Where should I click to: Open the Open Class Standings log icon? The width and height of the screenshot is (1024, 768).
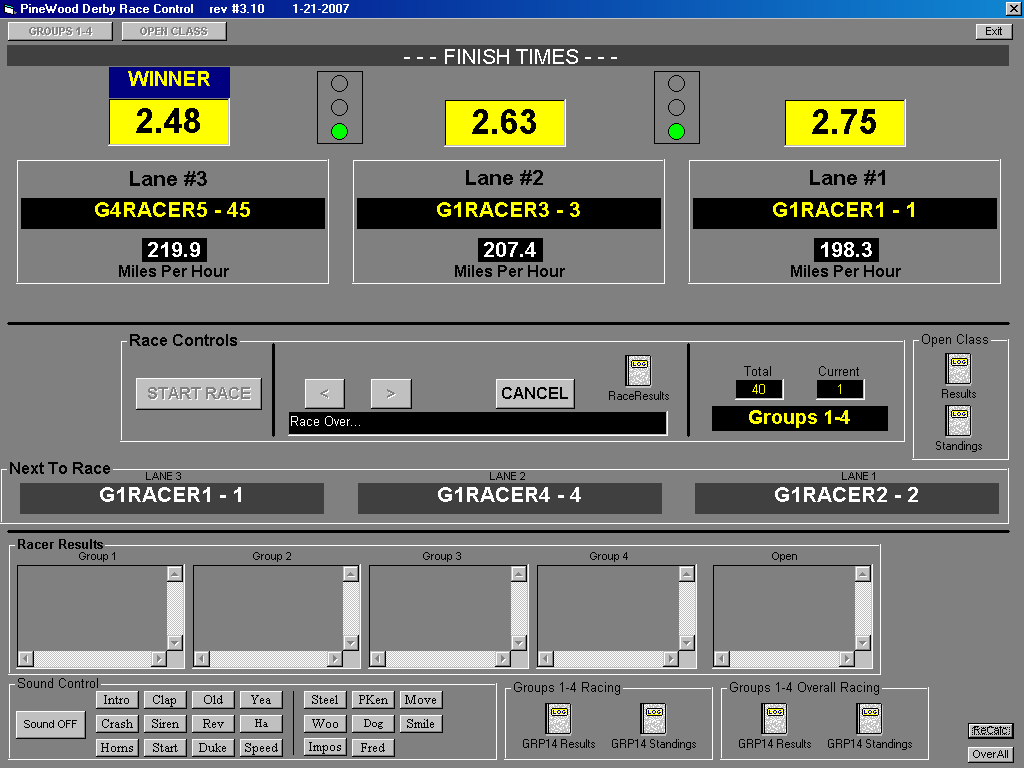[x=958, y=421]
